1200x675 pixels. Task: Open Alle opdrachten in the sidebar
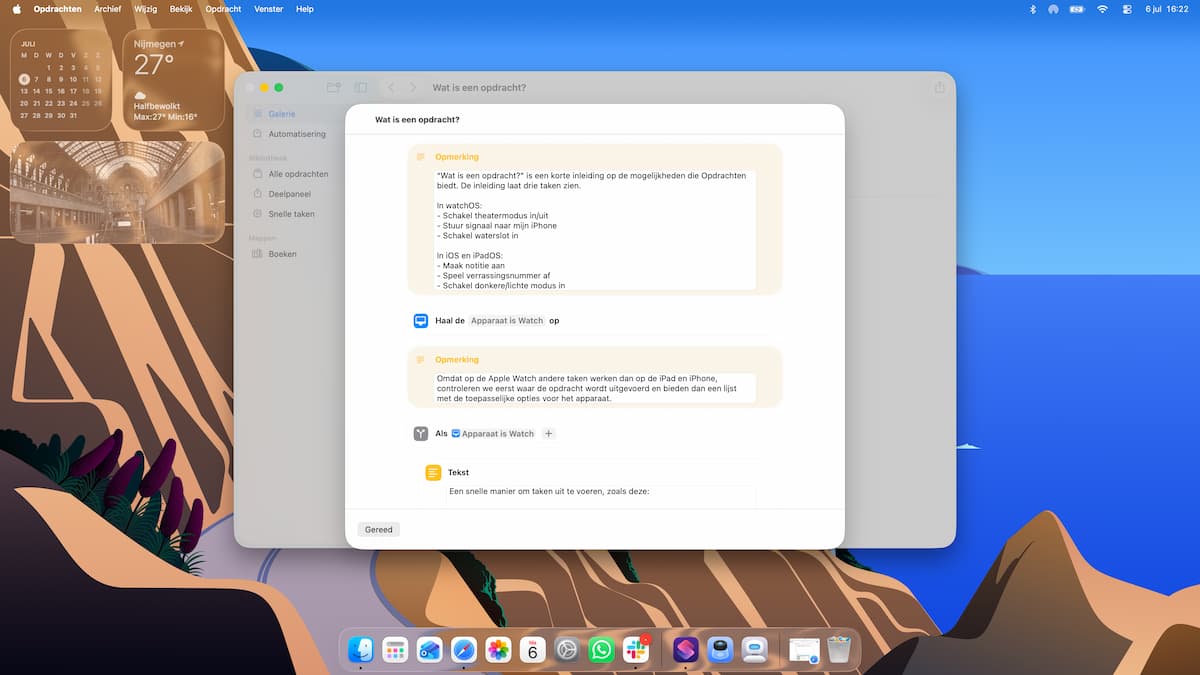tap(290, 174)
